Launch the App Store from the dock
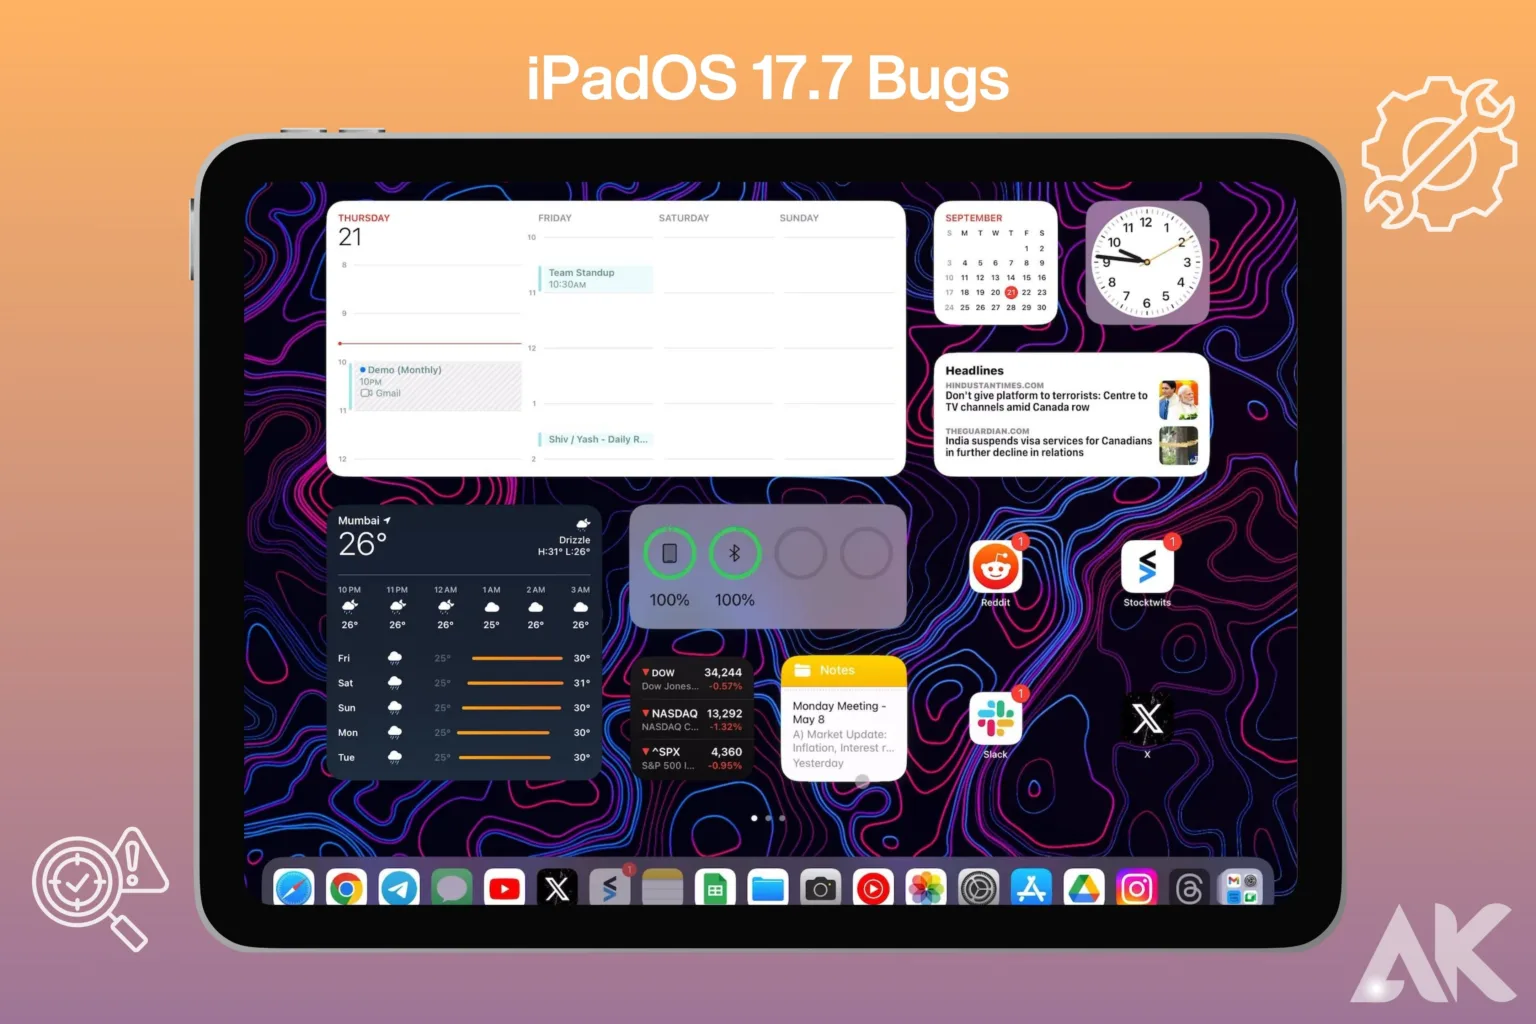Viewport: 1536px width, 1024px height. [x=1031, y=888]
